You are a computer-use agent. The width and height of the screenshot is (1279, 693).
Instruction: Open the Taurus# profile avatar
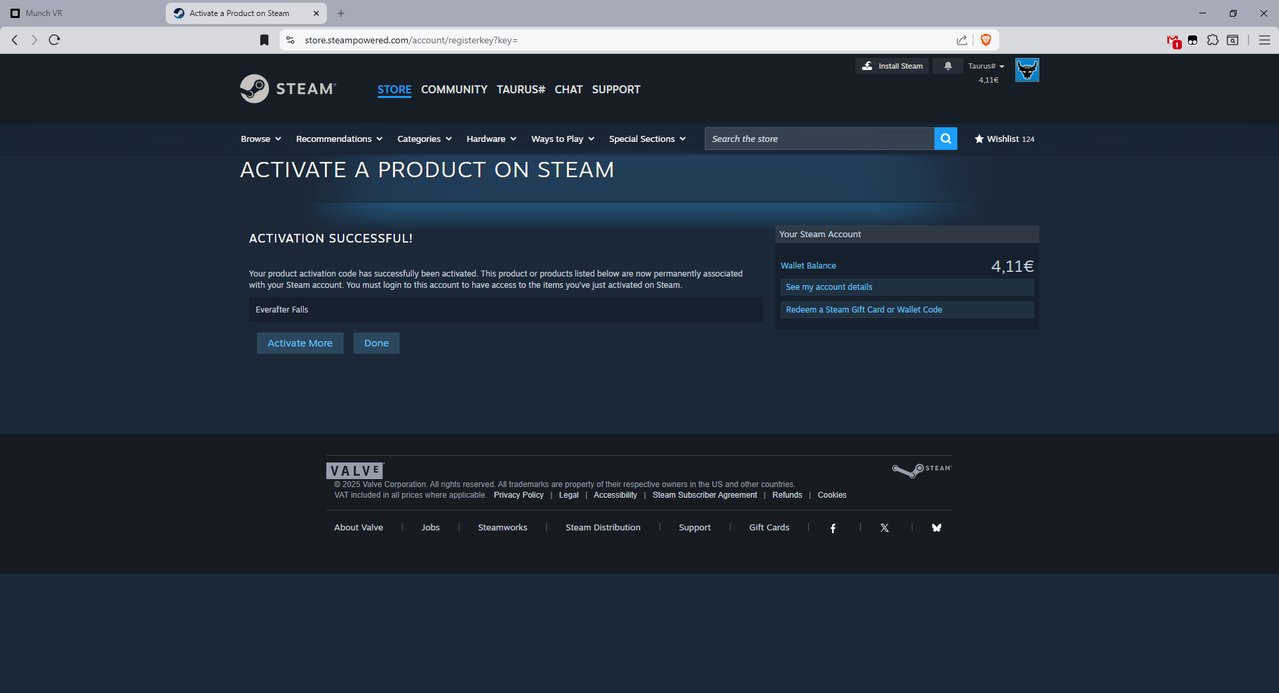1027,70
